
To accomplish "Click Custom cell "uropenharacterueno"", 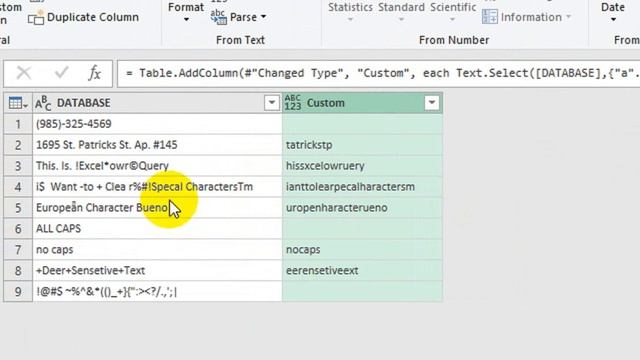I will pos(362,207).
